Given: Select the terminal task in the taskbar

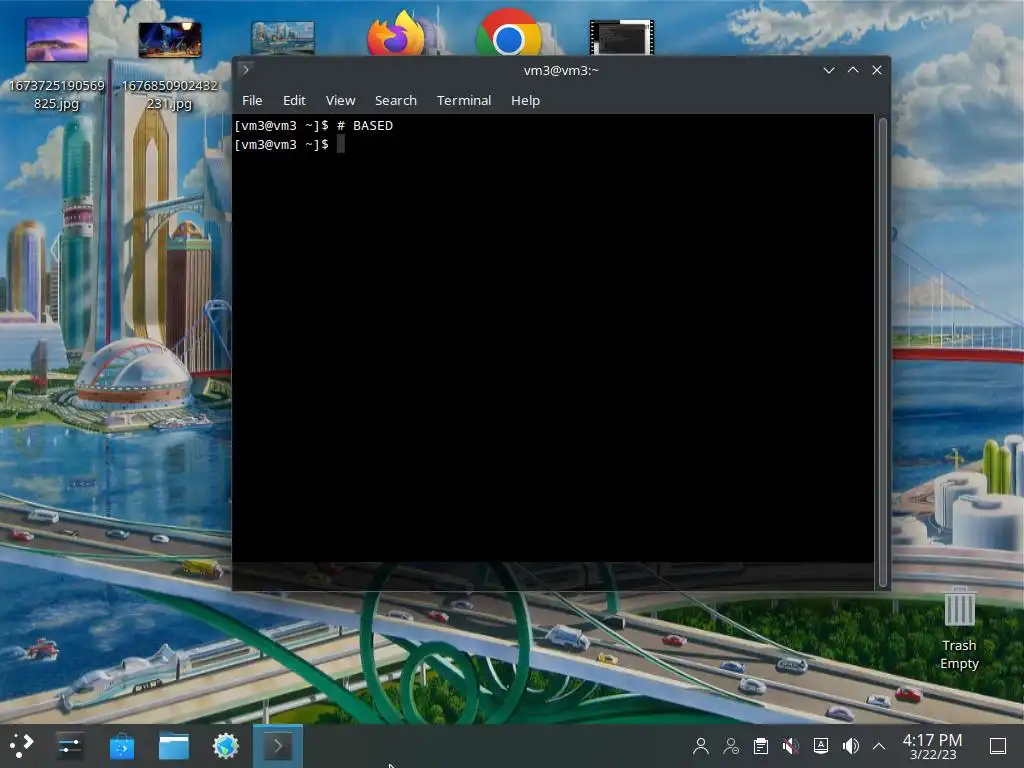Looking at the screenshot, I should point(278,746).
